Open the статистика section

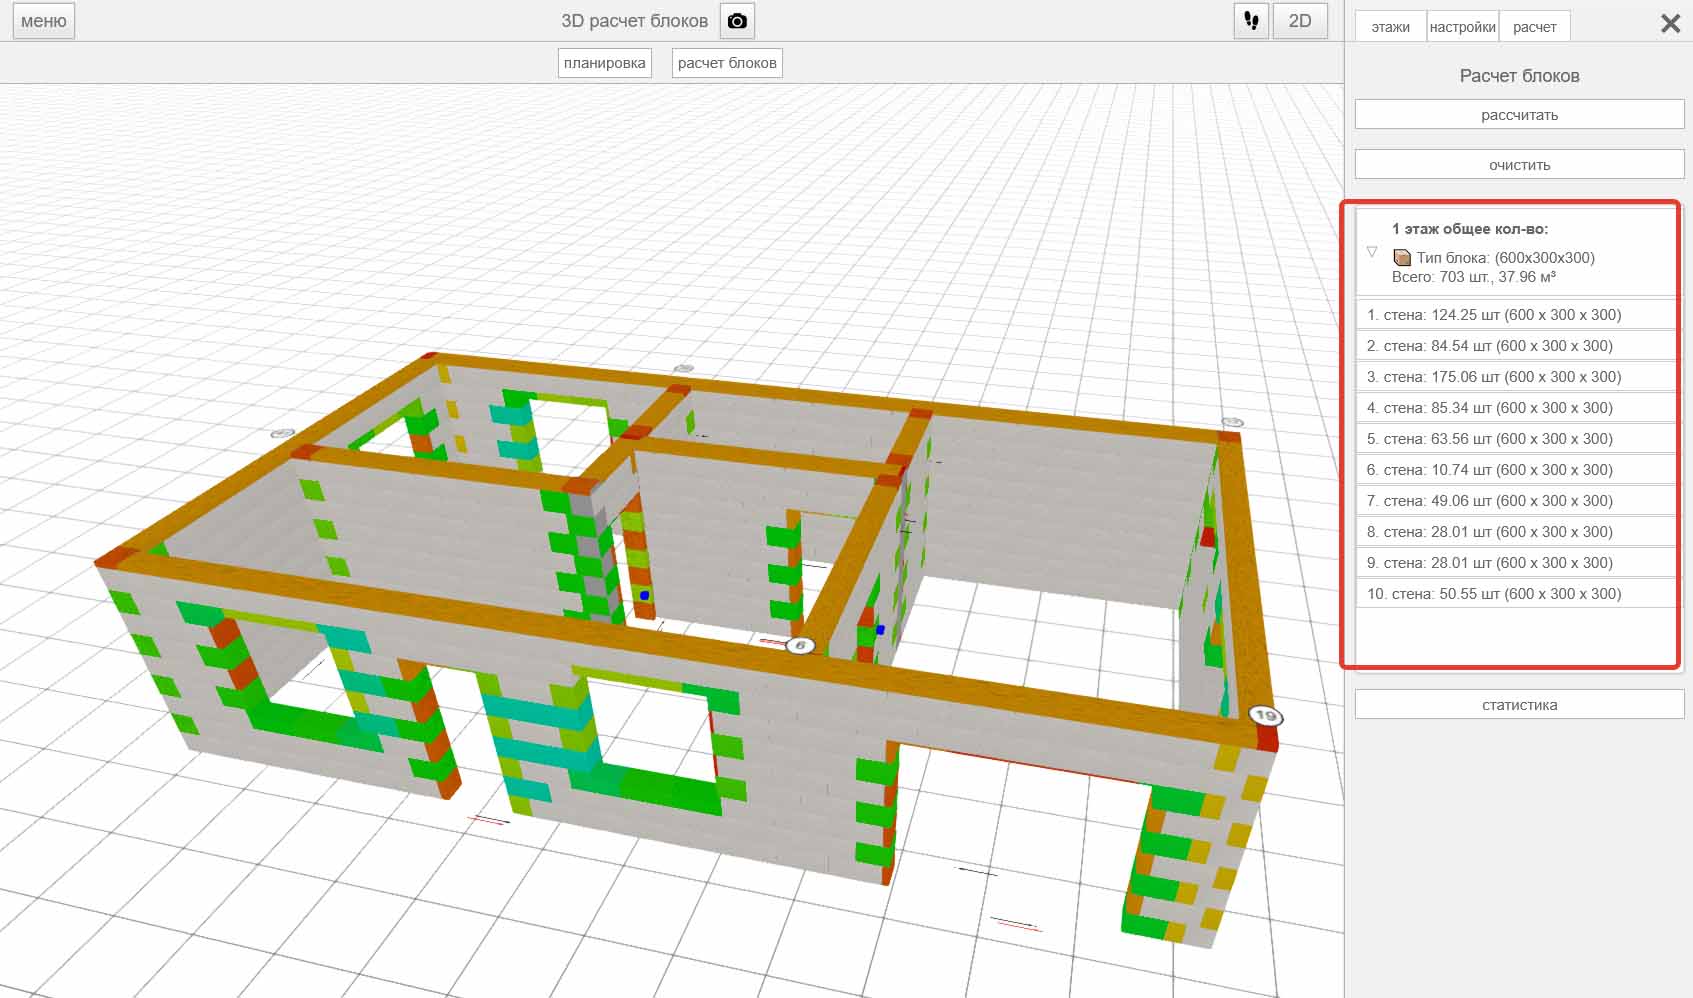1519,705
